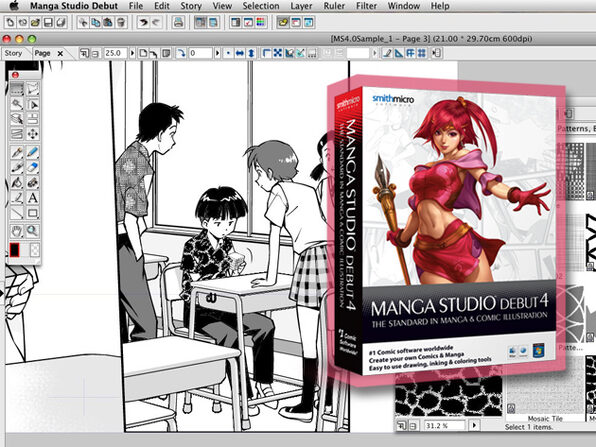596x447 pixels.
Task: Click the Cut toolbar icon
Action: (x=83, y=22)
